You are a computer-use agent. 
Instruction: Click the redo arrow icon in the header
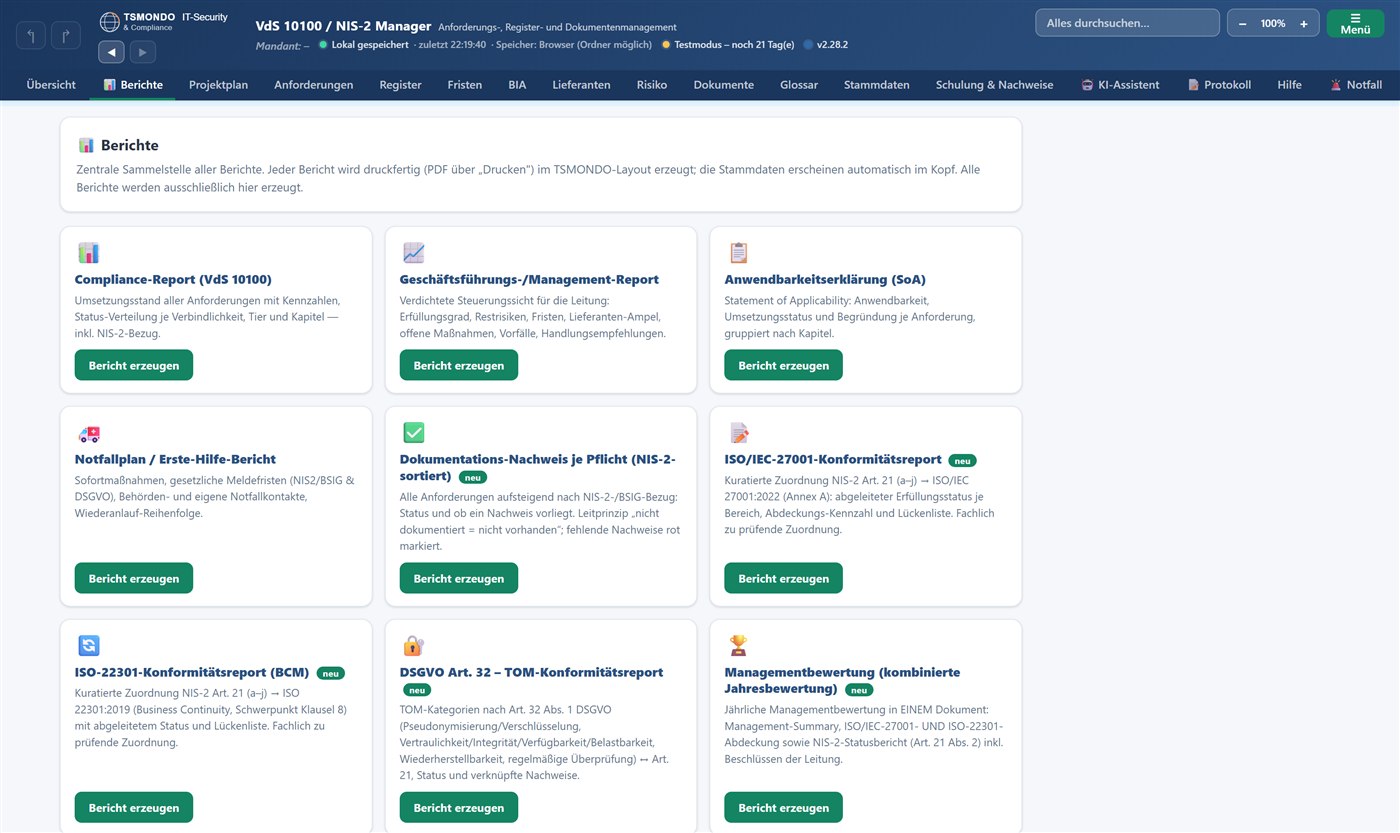(66, 36)
